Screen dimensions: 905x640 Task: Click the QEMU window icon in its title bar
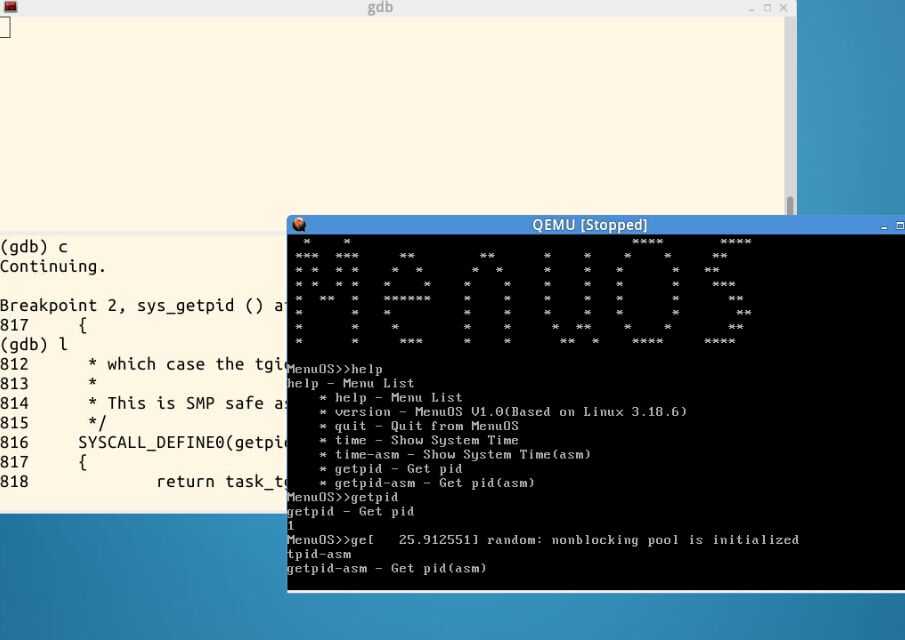click(x=299, y=224)
